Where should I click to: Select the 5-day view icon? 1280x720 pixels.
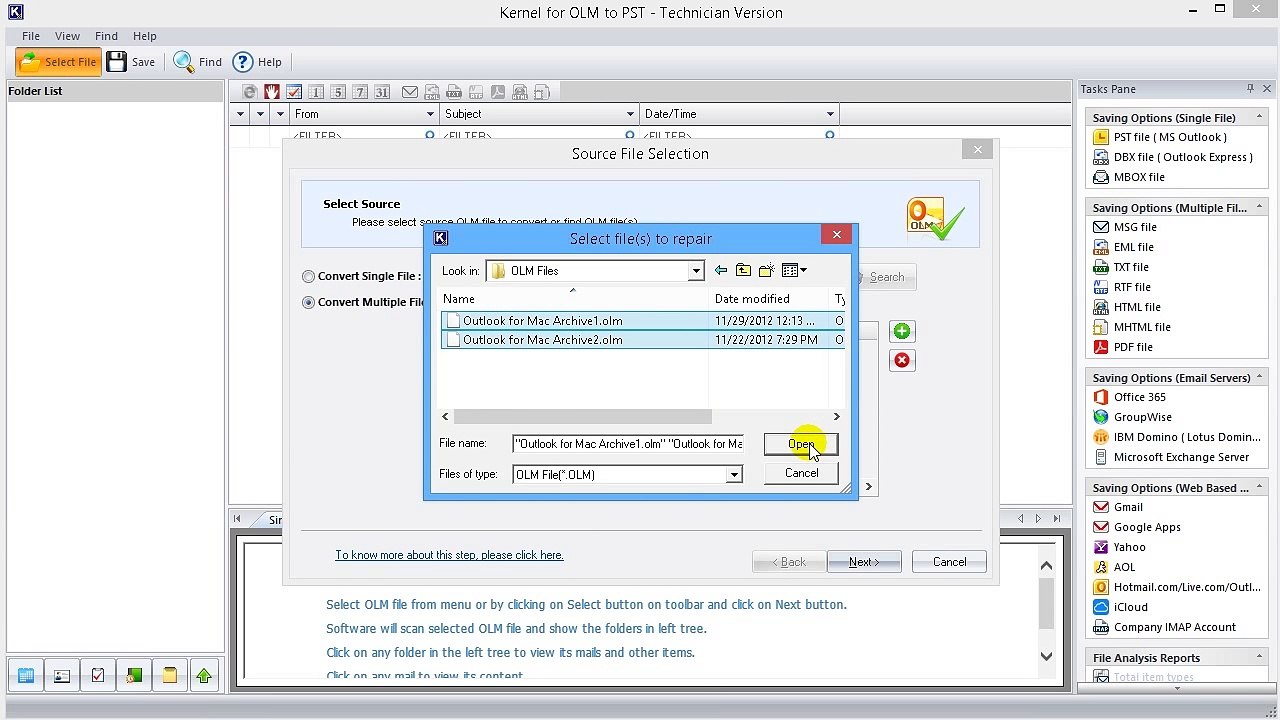pos(338,92)
